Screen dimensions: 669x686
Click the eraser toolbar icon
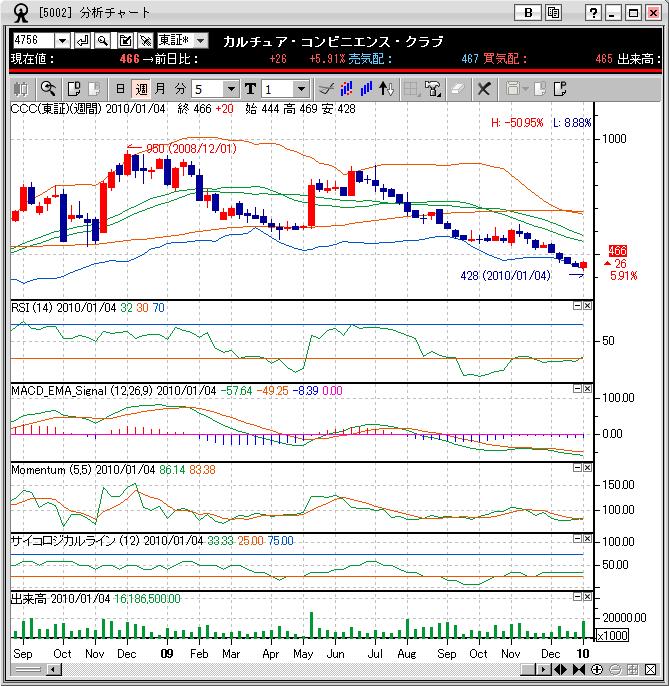pyautogui.click(x=456, y=89)
